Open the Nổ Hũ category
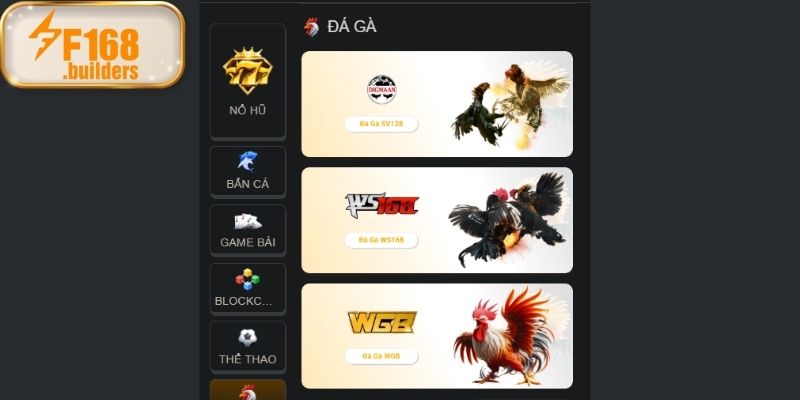Viewport: 800px width, 400px height. [247, 110]
